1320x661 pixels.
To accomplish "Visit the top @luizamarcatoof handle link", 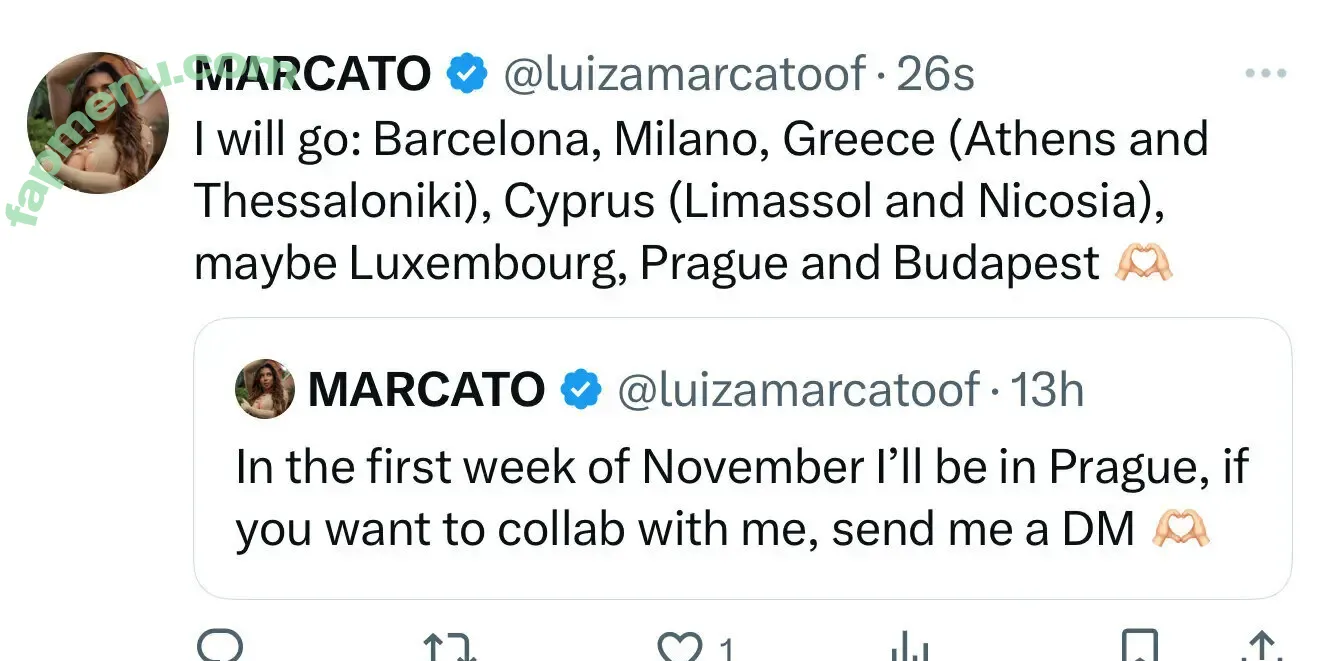I will [684, 75].
